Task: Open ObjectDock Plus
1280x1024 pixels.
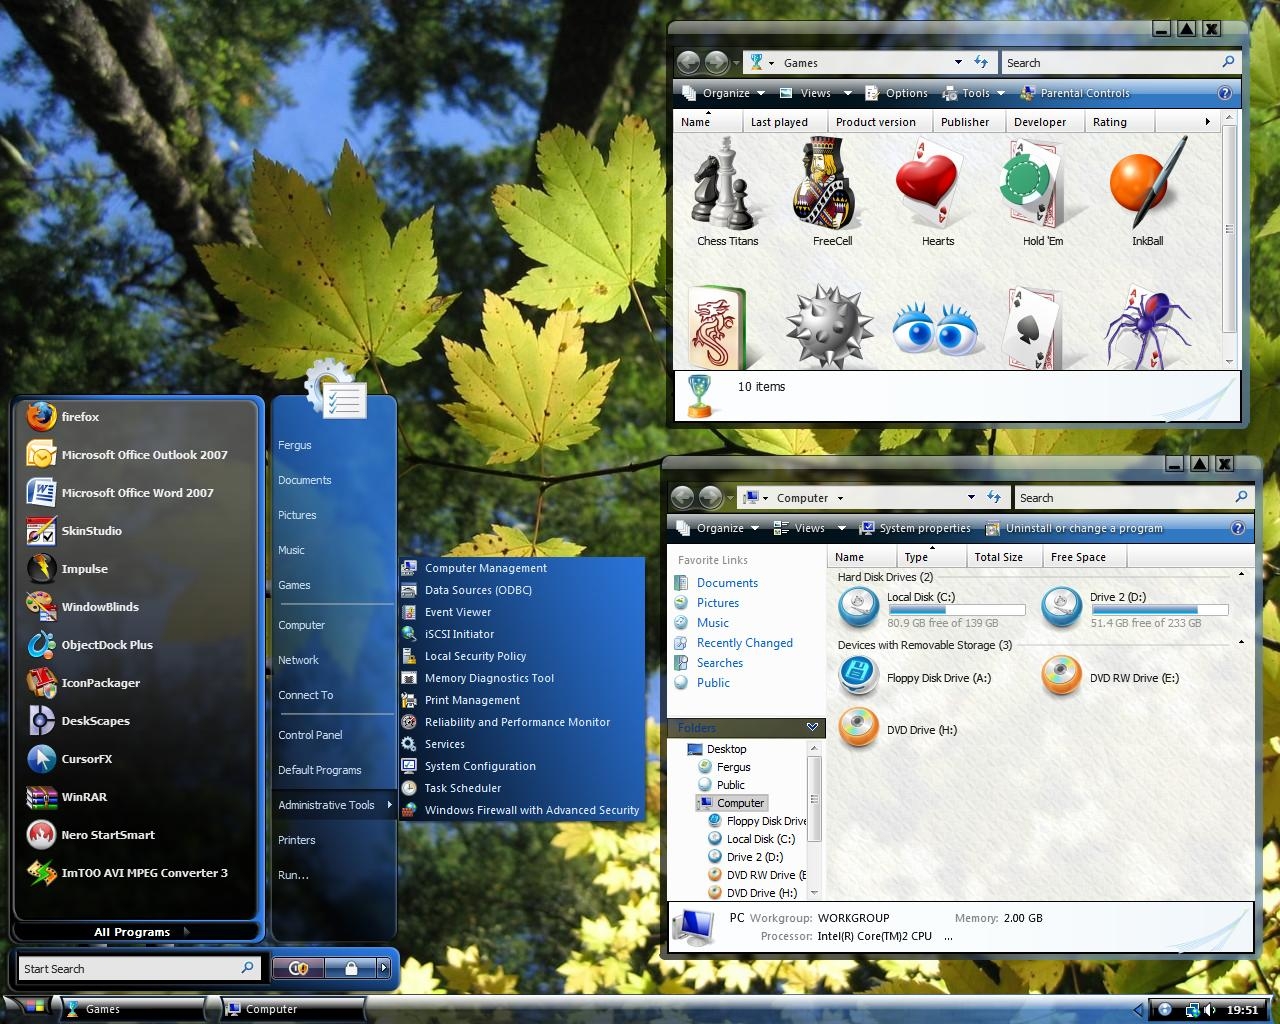Action: (139, 645)
